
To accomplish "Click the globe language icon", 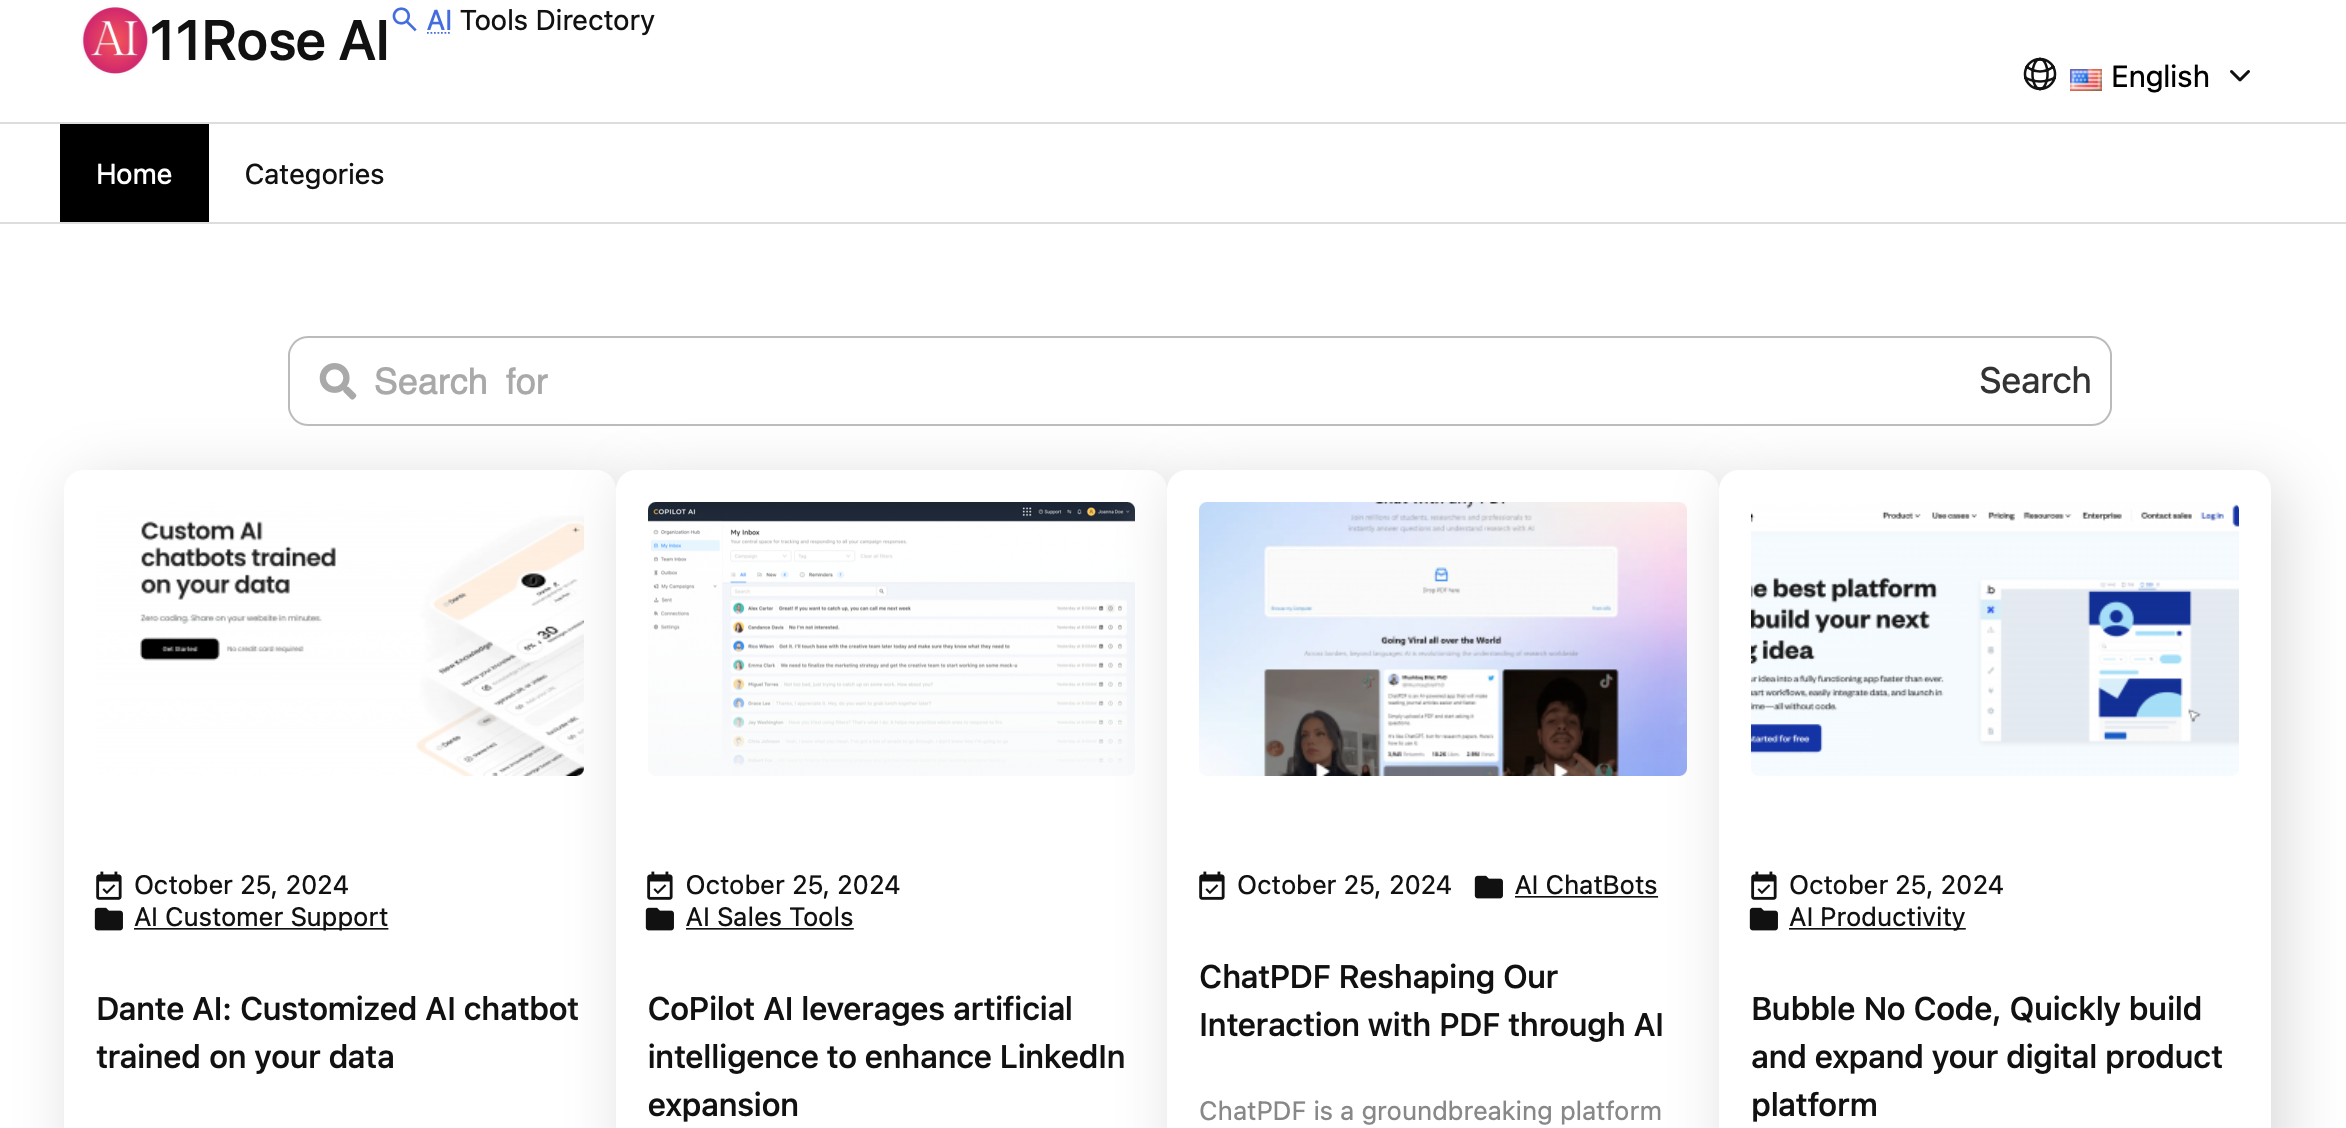I will pos(2039,75).
